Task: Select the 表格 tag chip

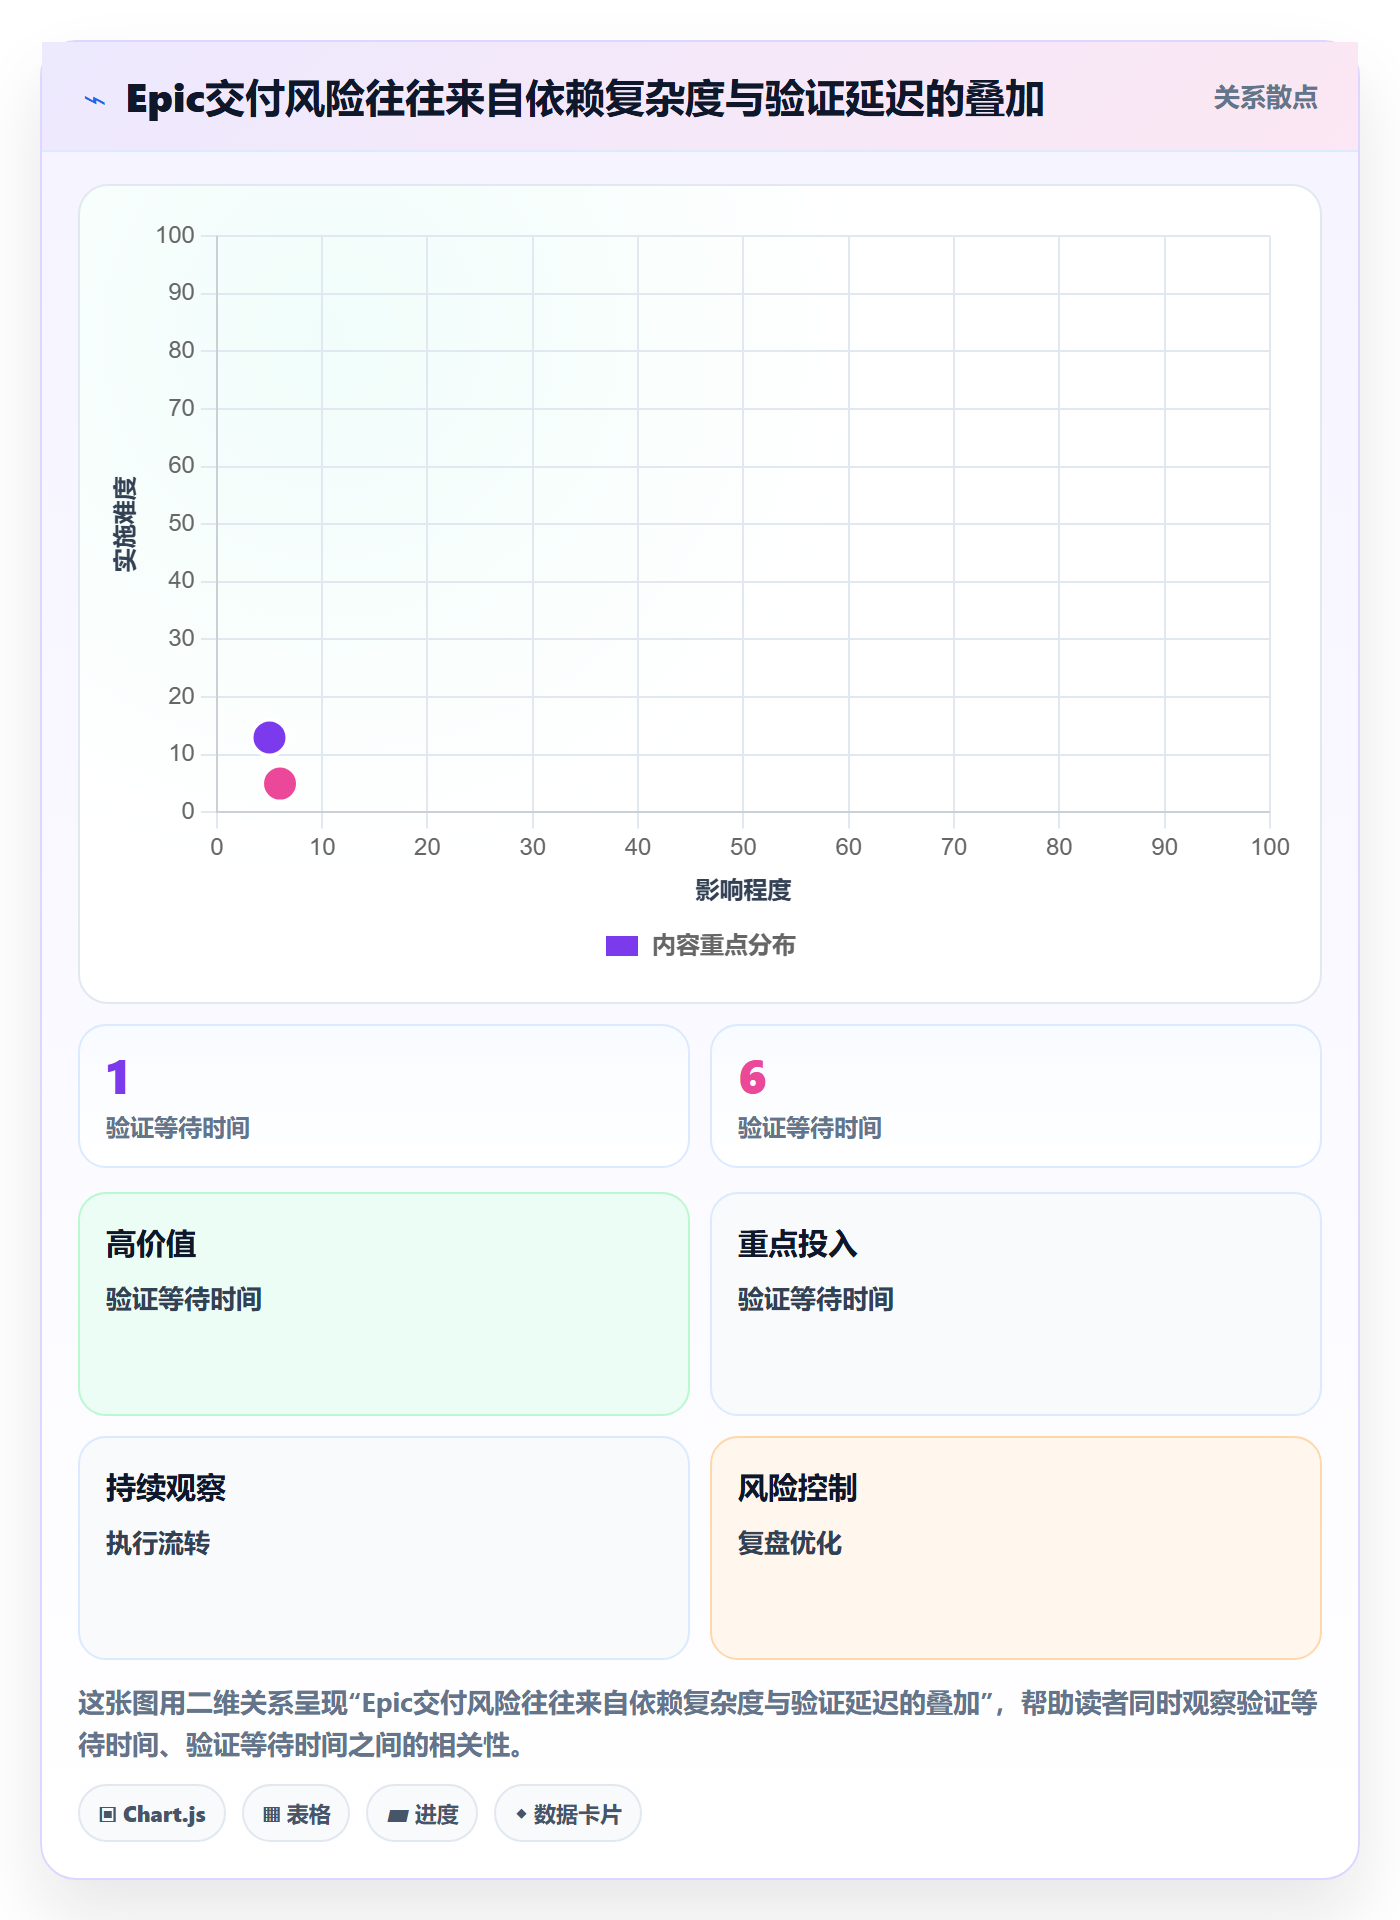Action: pyautogui.click(x=296, y=1814)
